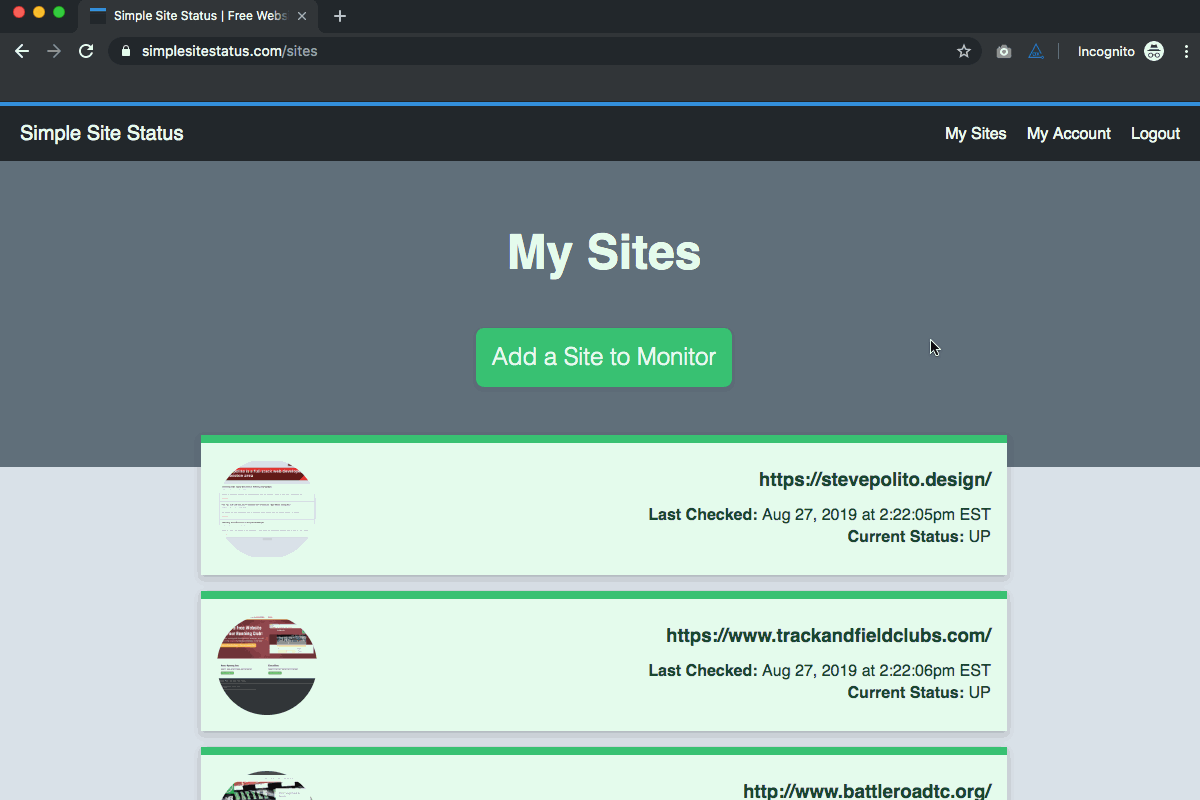Open My Sites in navigation bar

tap(976, 134)
